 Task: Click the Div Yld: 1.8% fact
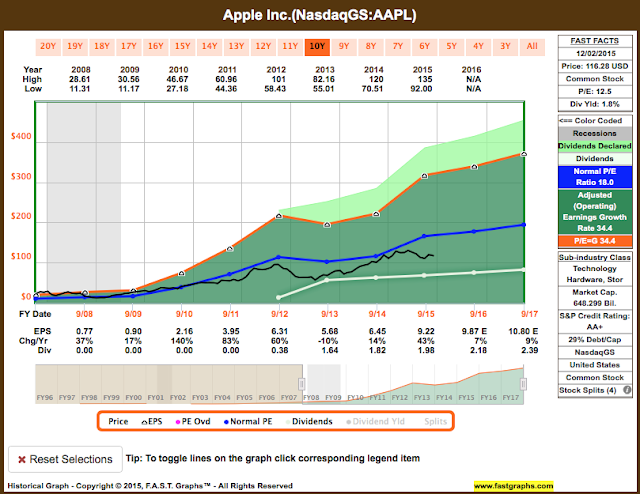click(x=595, y=104)
